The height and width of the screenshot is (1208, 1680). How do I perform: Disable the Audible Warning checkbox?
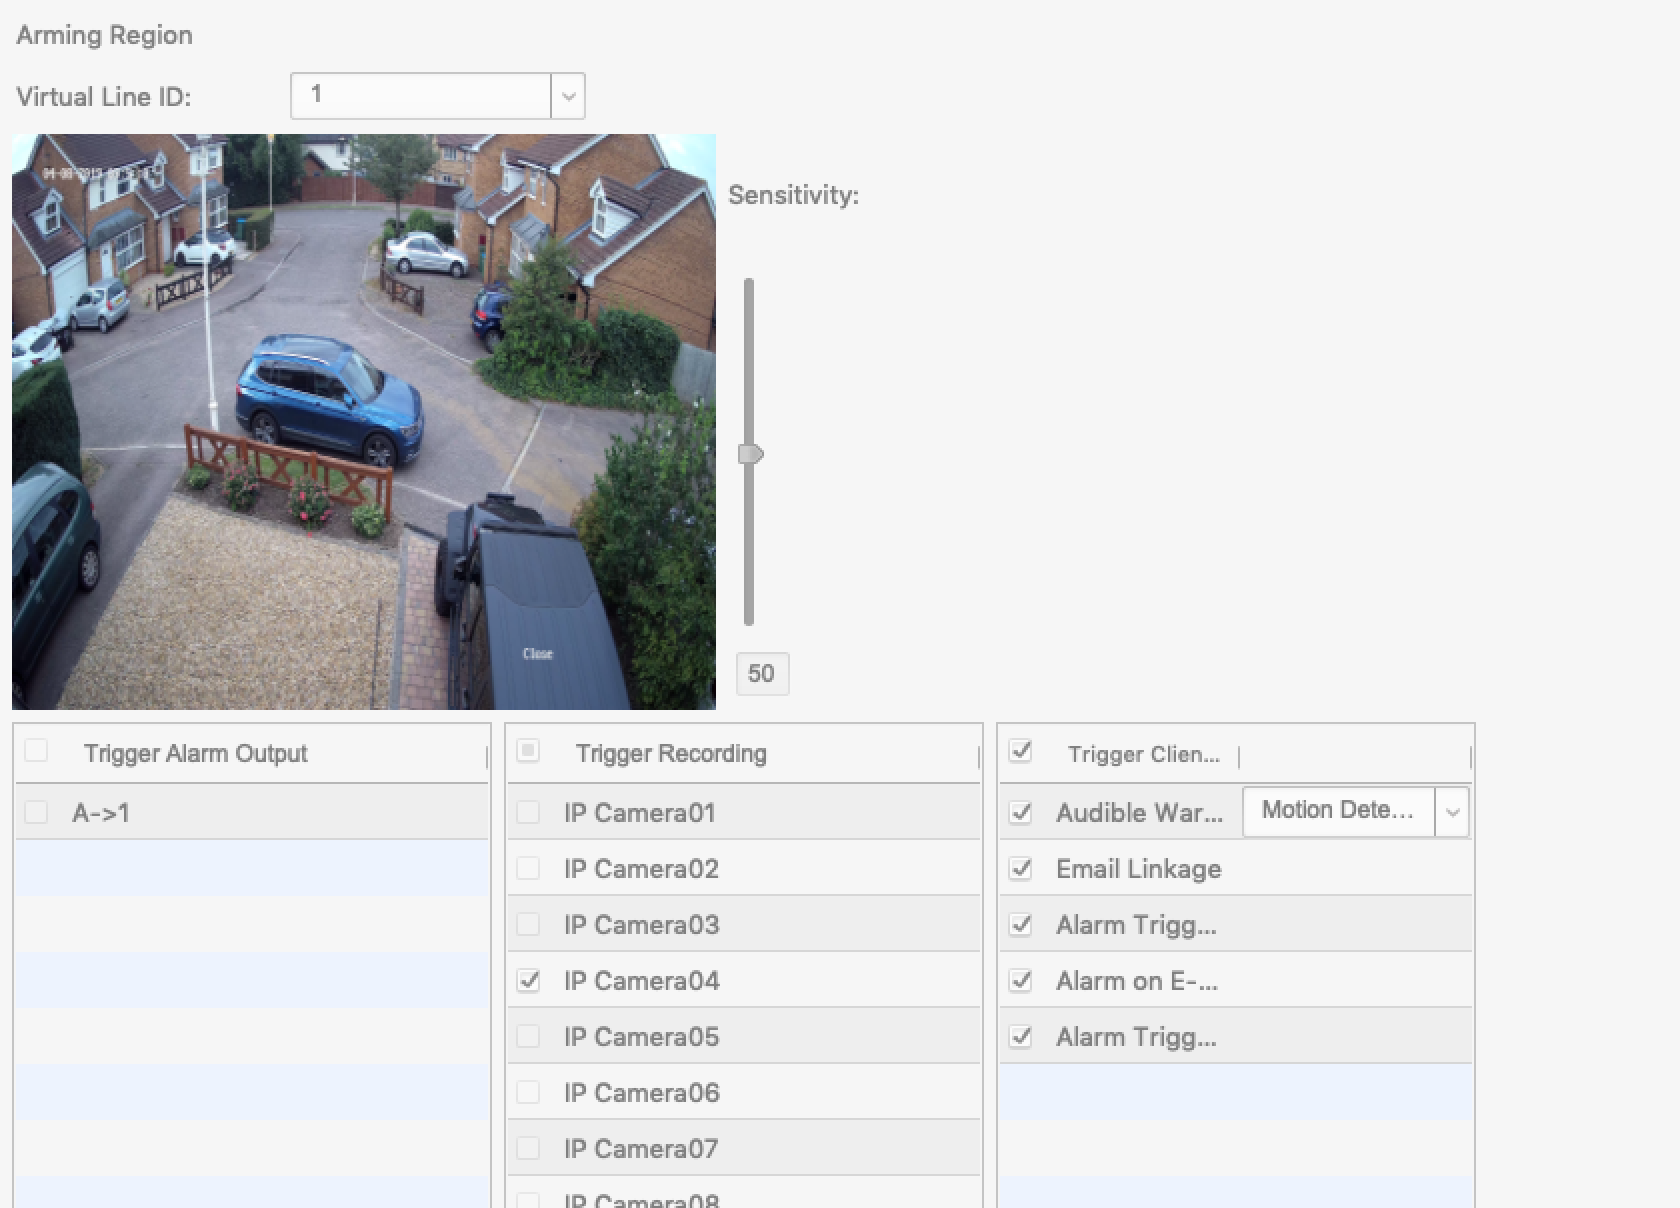coord(1020,812)
